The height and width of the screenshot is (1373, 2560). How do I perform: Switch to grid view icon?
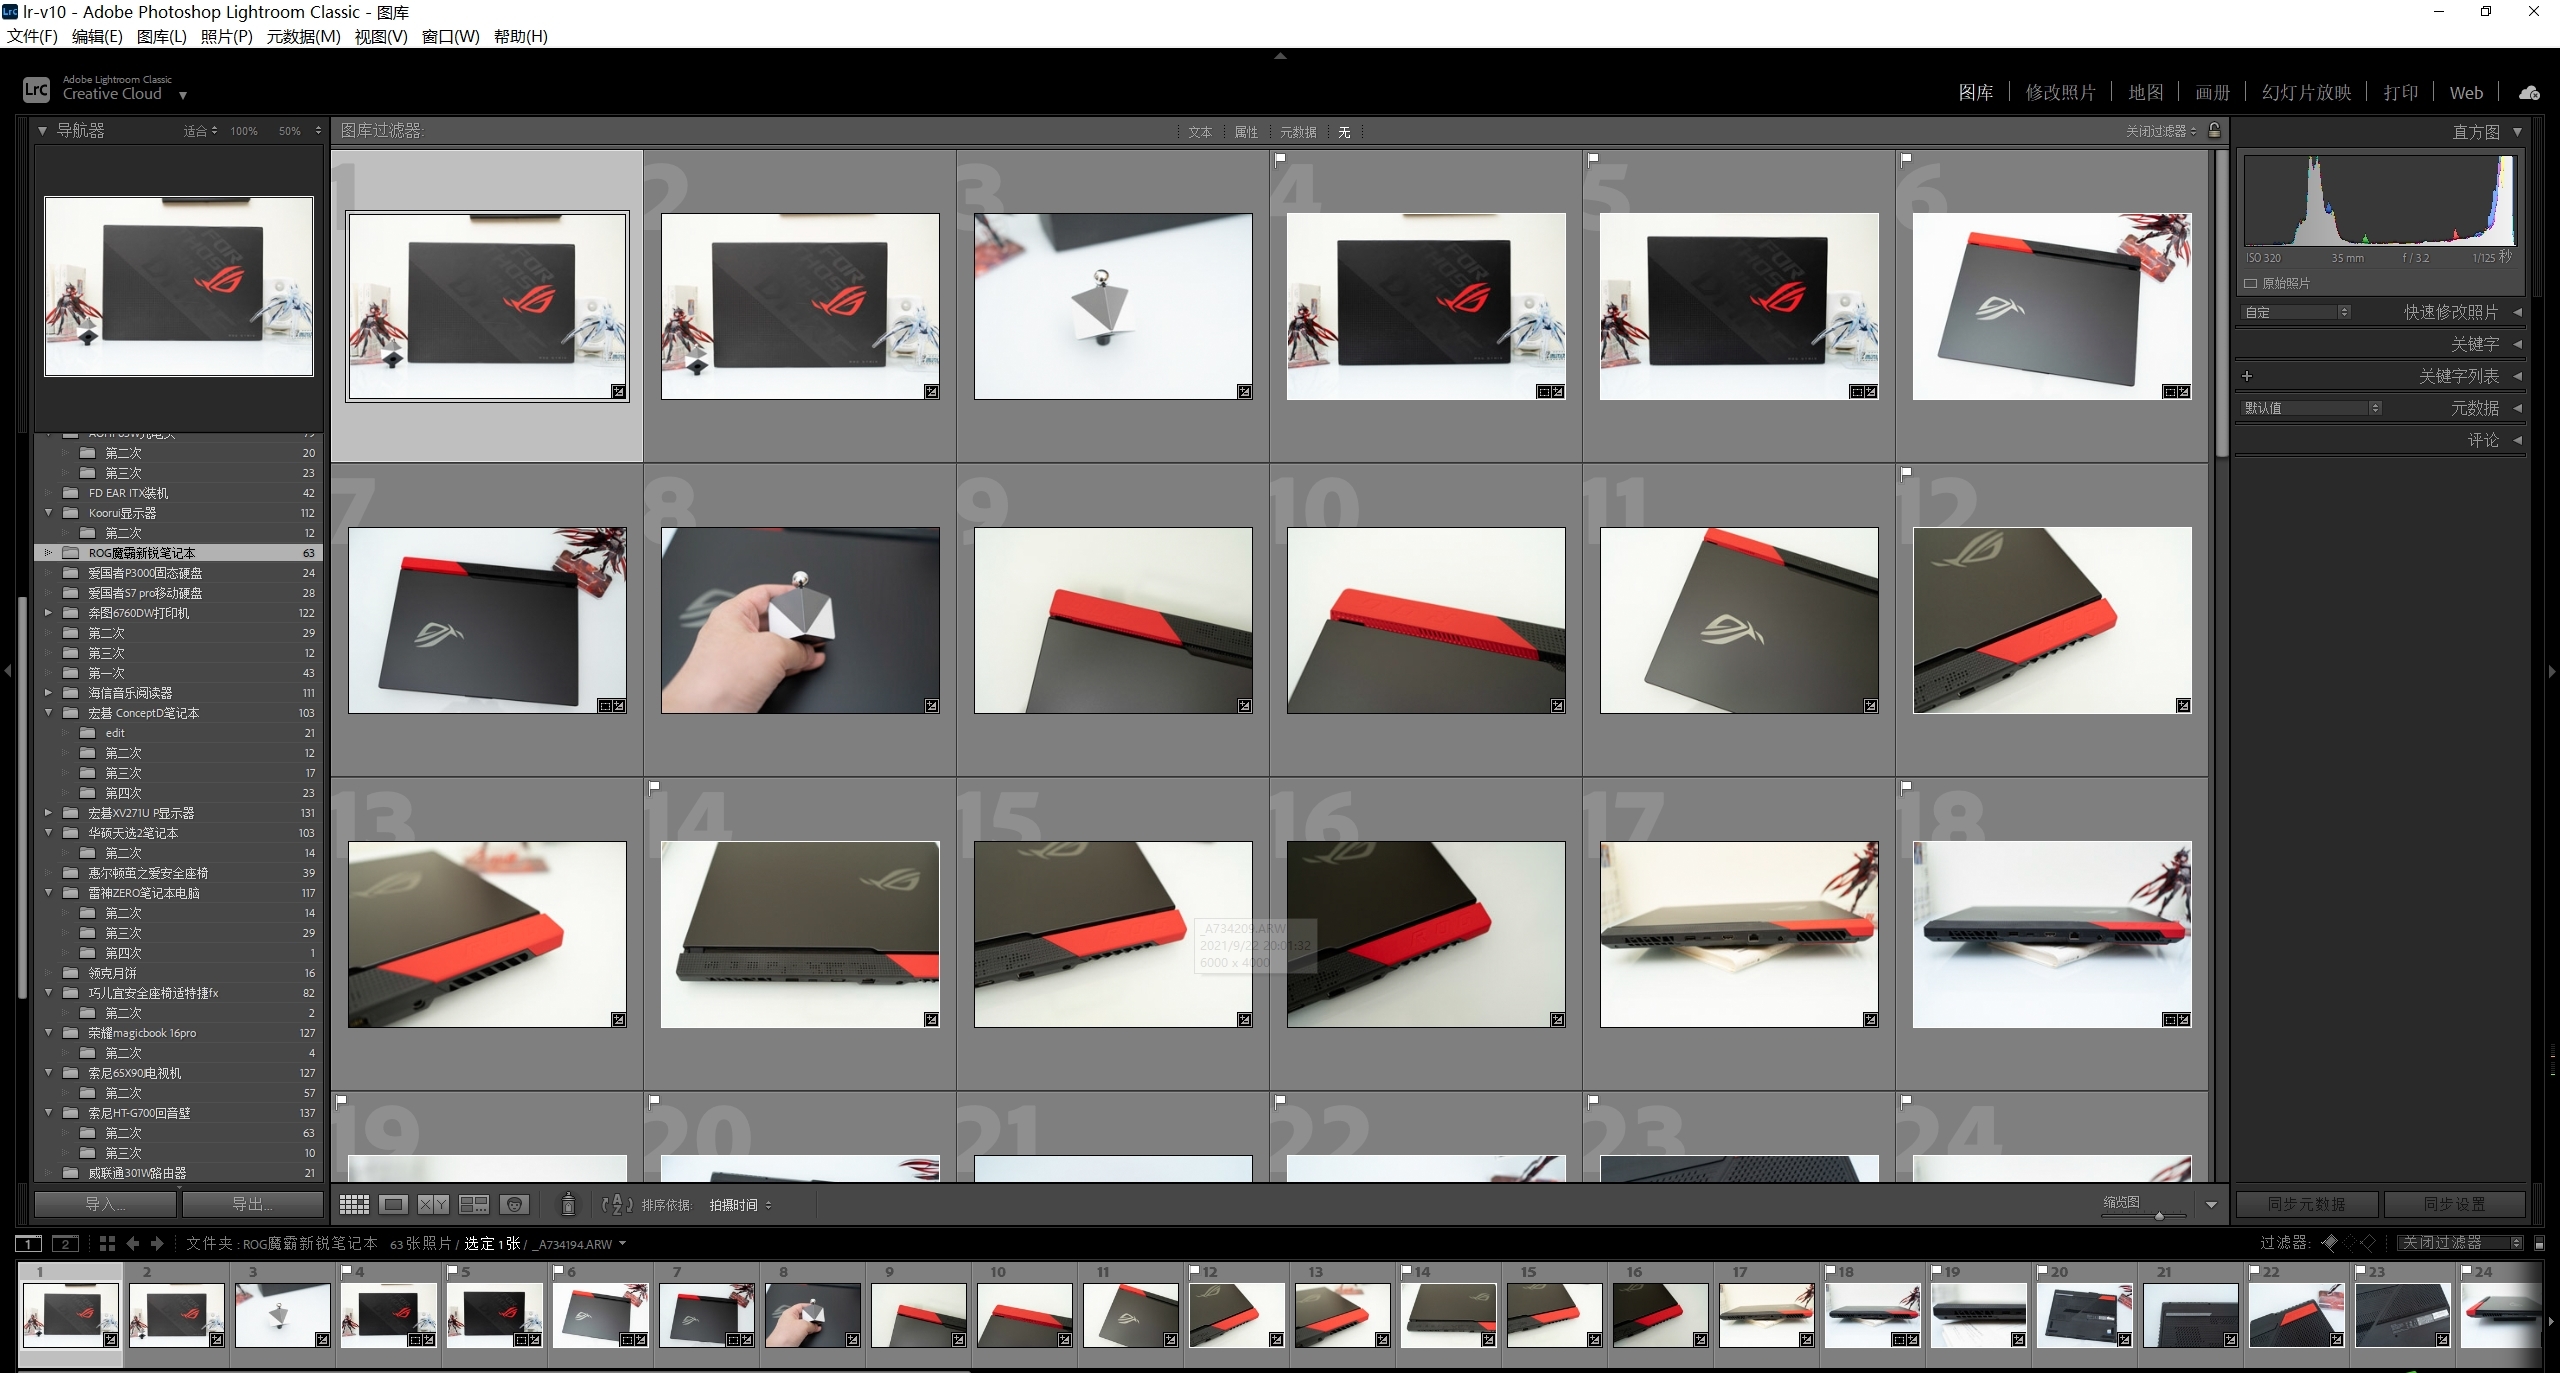[354, 1205]
